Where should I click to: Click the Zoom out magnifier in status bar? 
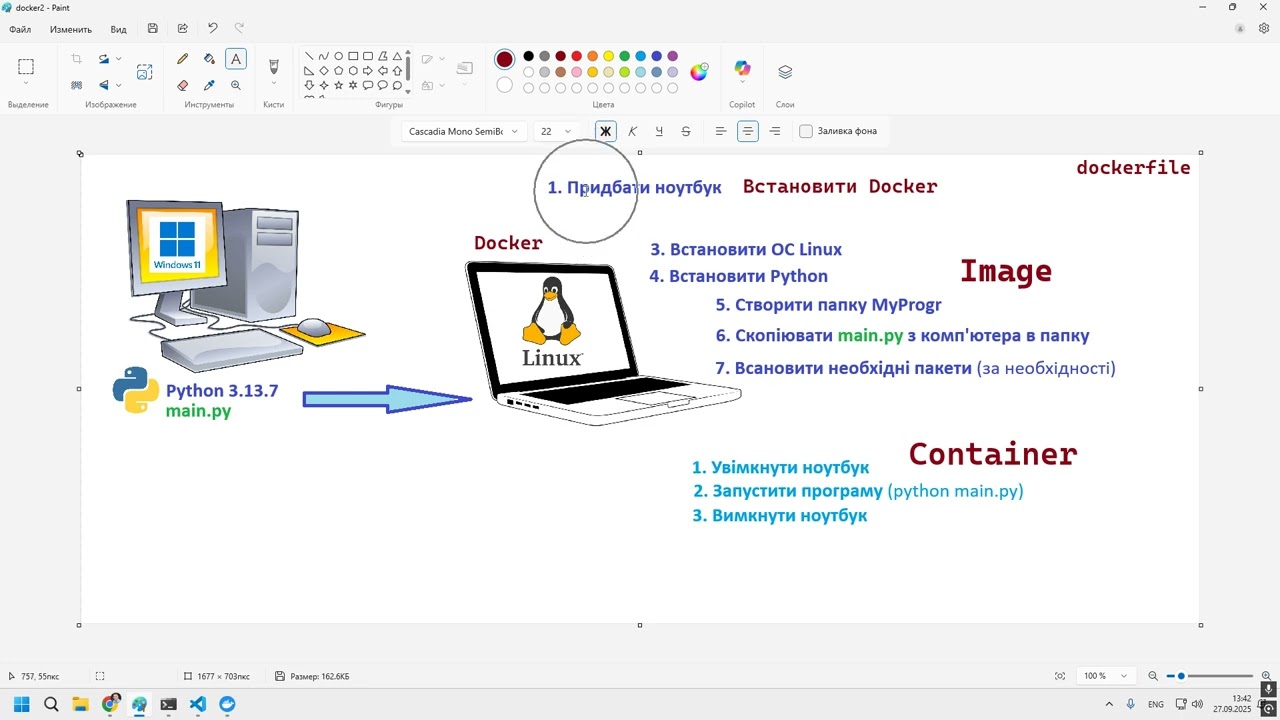(x=1153, y=676)
